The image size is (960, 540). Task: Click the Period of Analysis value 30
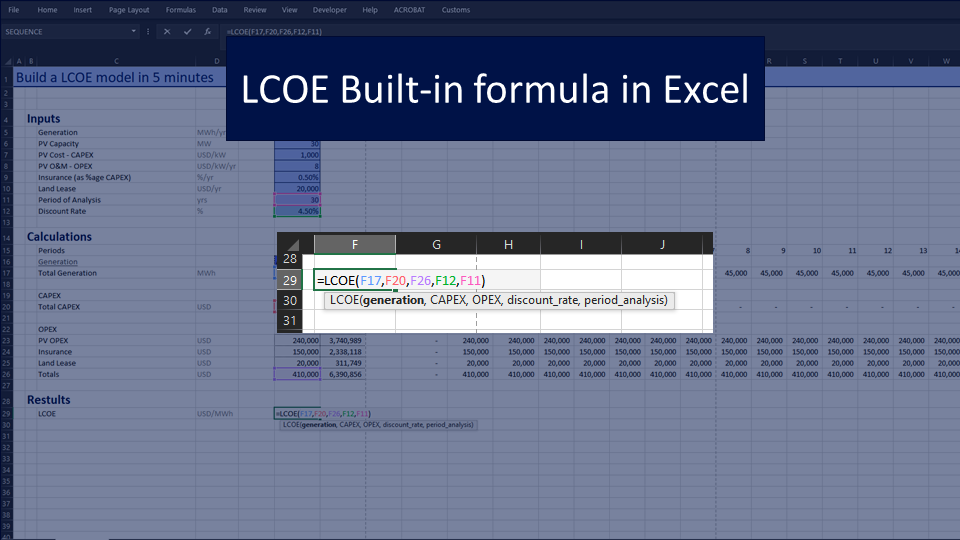click(x=297, y=200)
